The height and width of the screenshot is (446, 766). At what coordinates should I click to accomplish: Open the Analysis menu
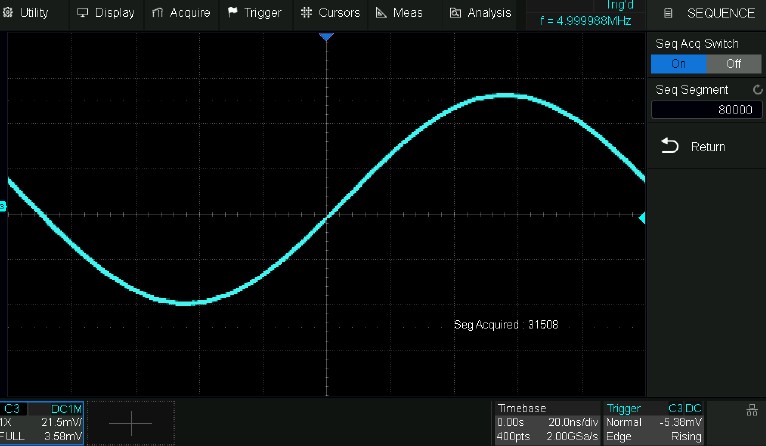(481, 13)
